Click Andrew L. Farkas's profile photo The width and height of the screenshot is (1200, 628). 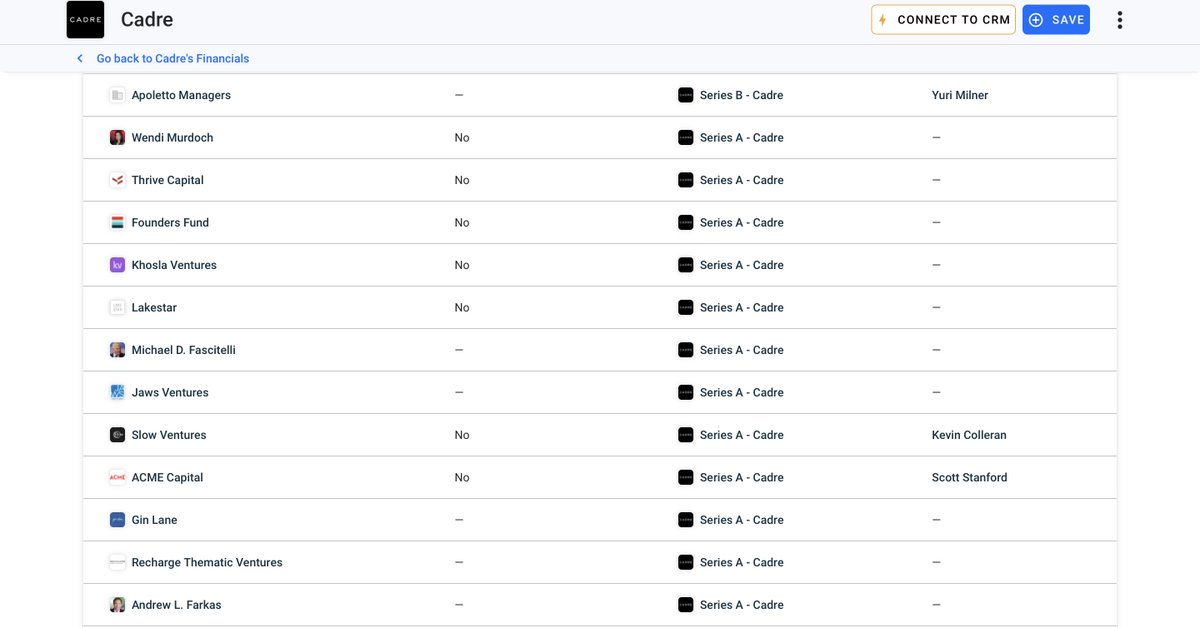pyautogui.click(x=117, y=605)
